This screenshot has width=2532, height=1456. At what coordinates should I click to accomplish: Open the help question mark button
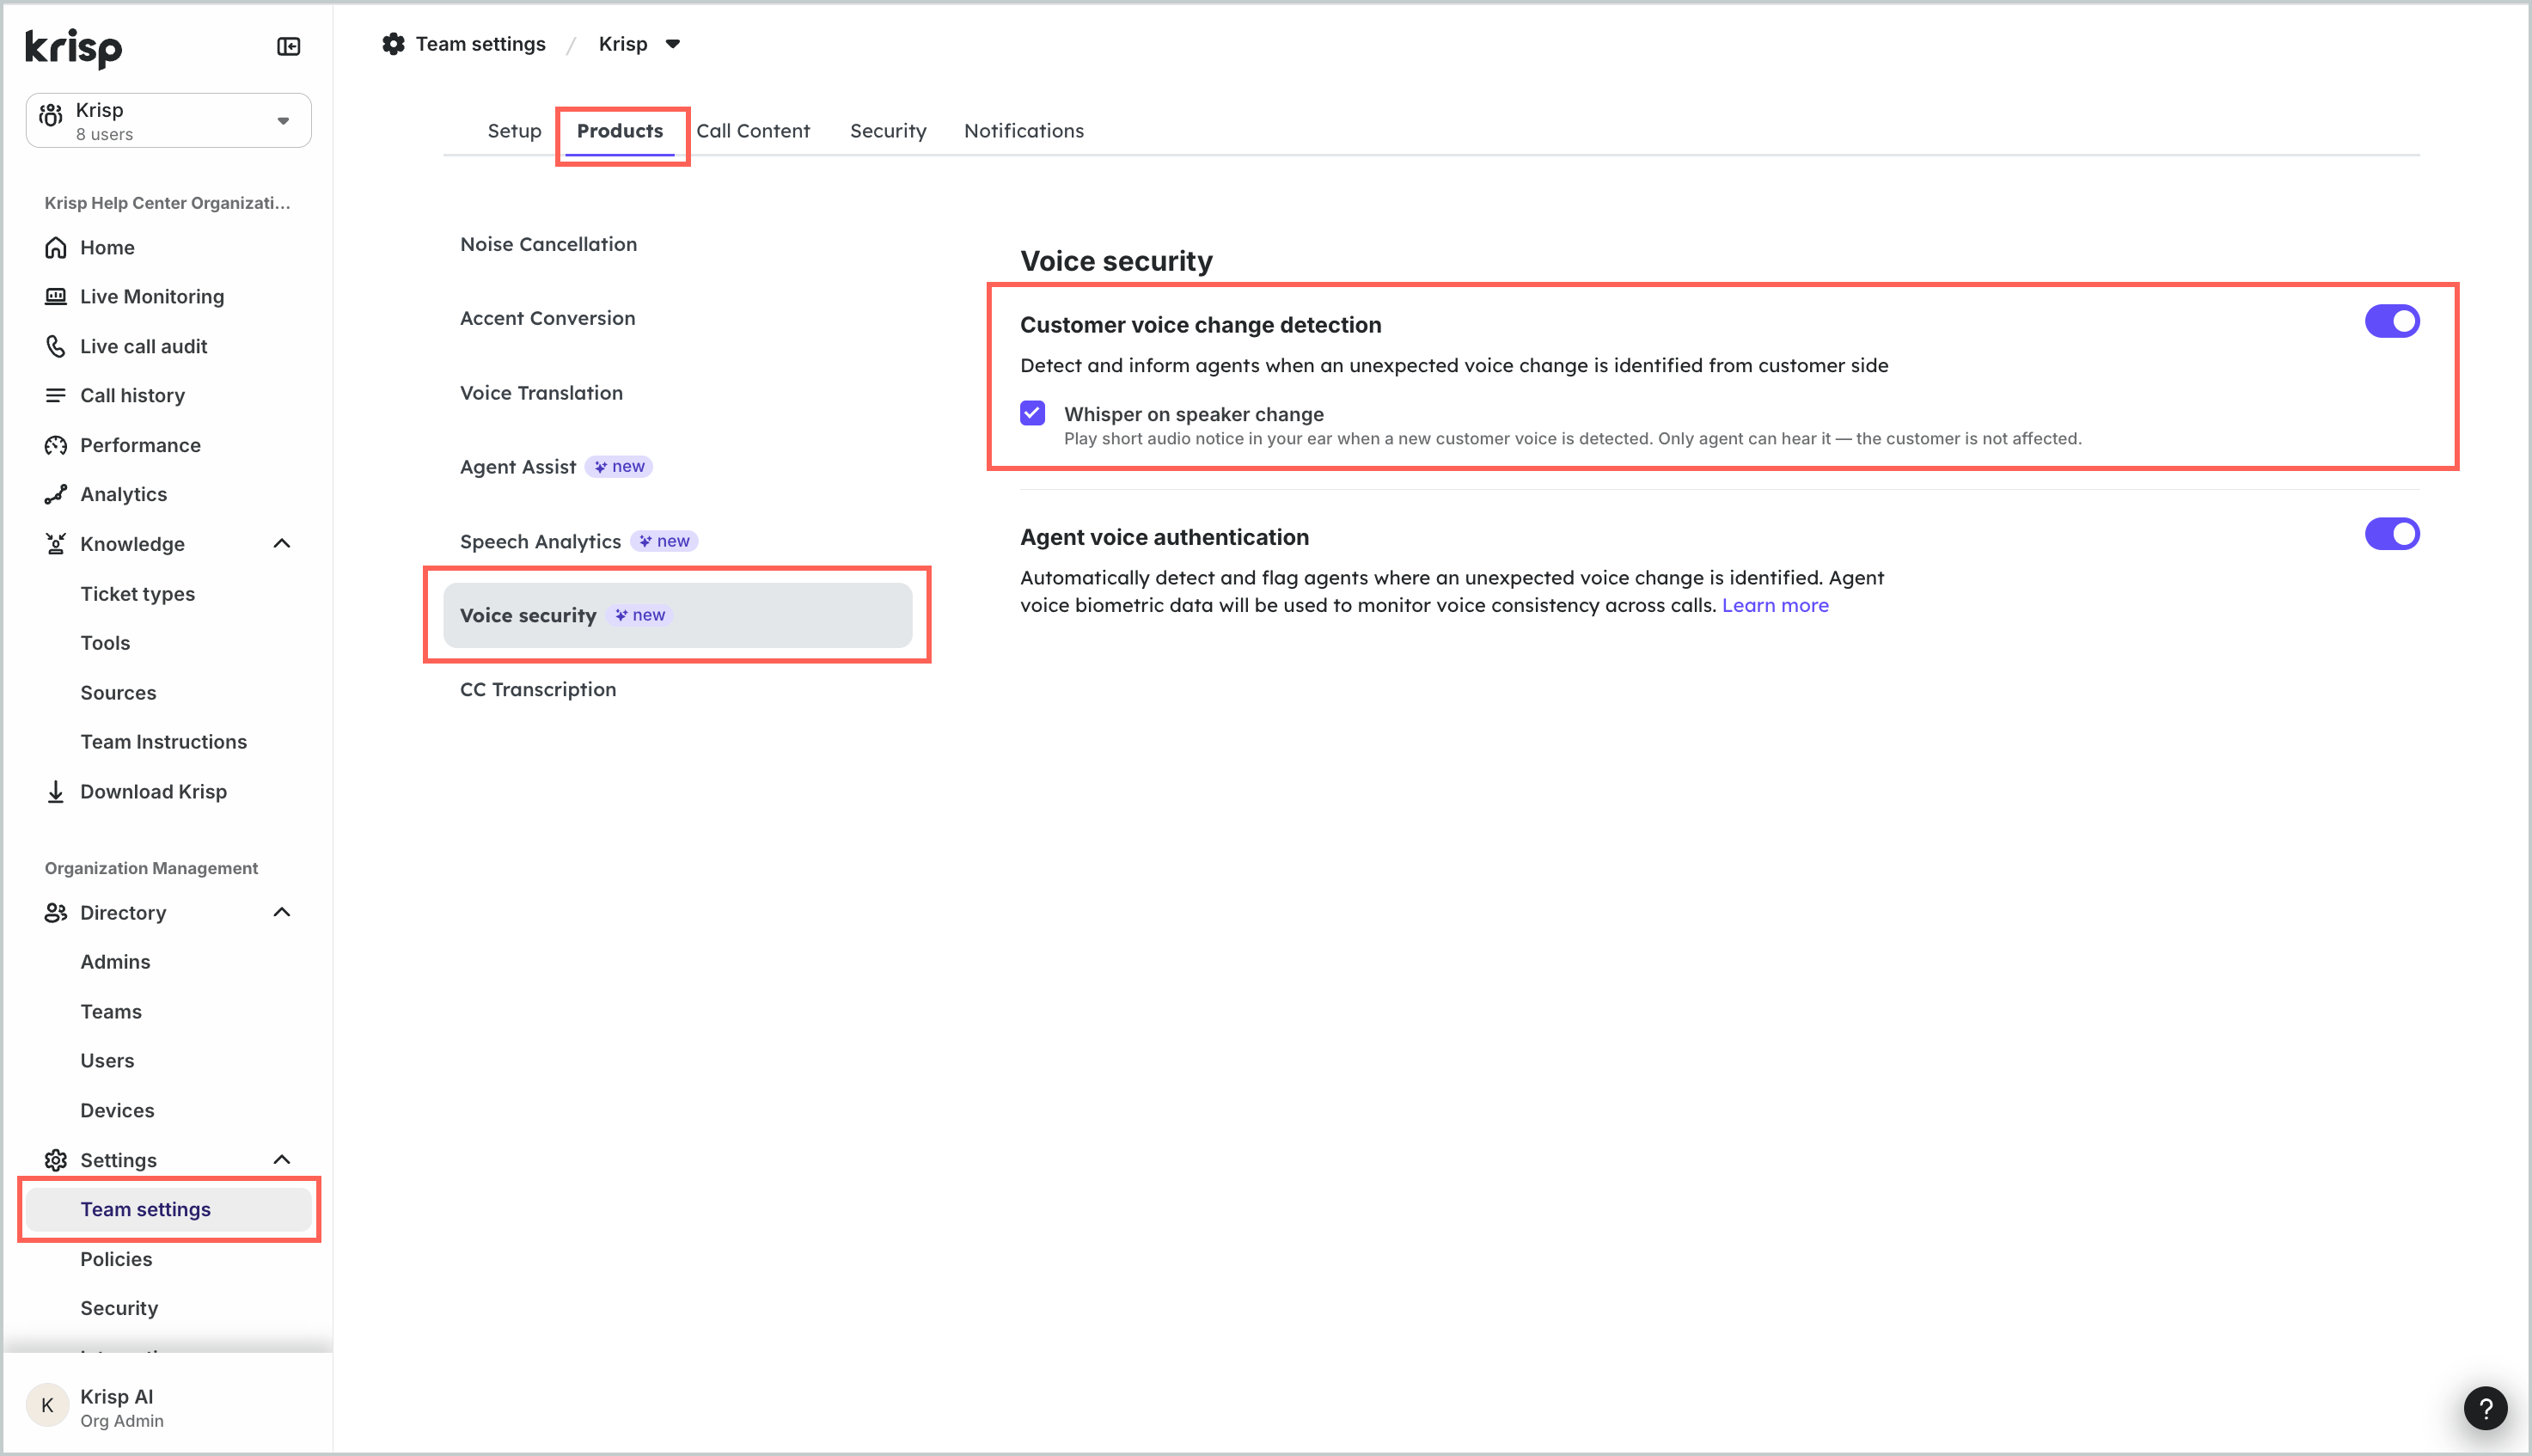2485,1409
